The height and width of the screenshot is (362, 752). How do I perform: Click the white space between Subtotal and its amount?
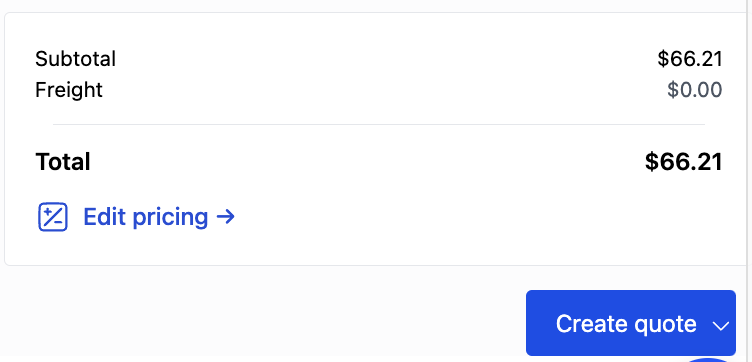[384, 59]
